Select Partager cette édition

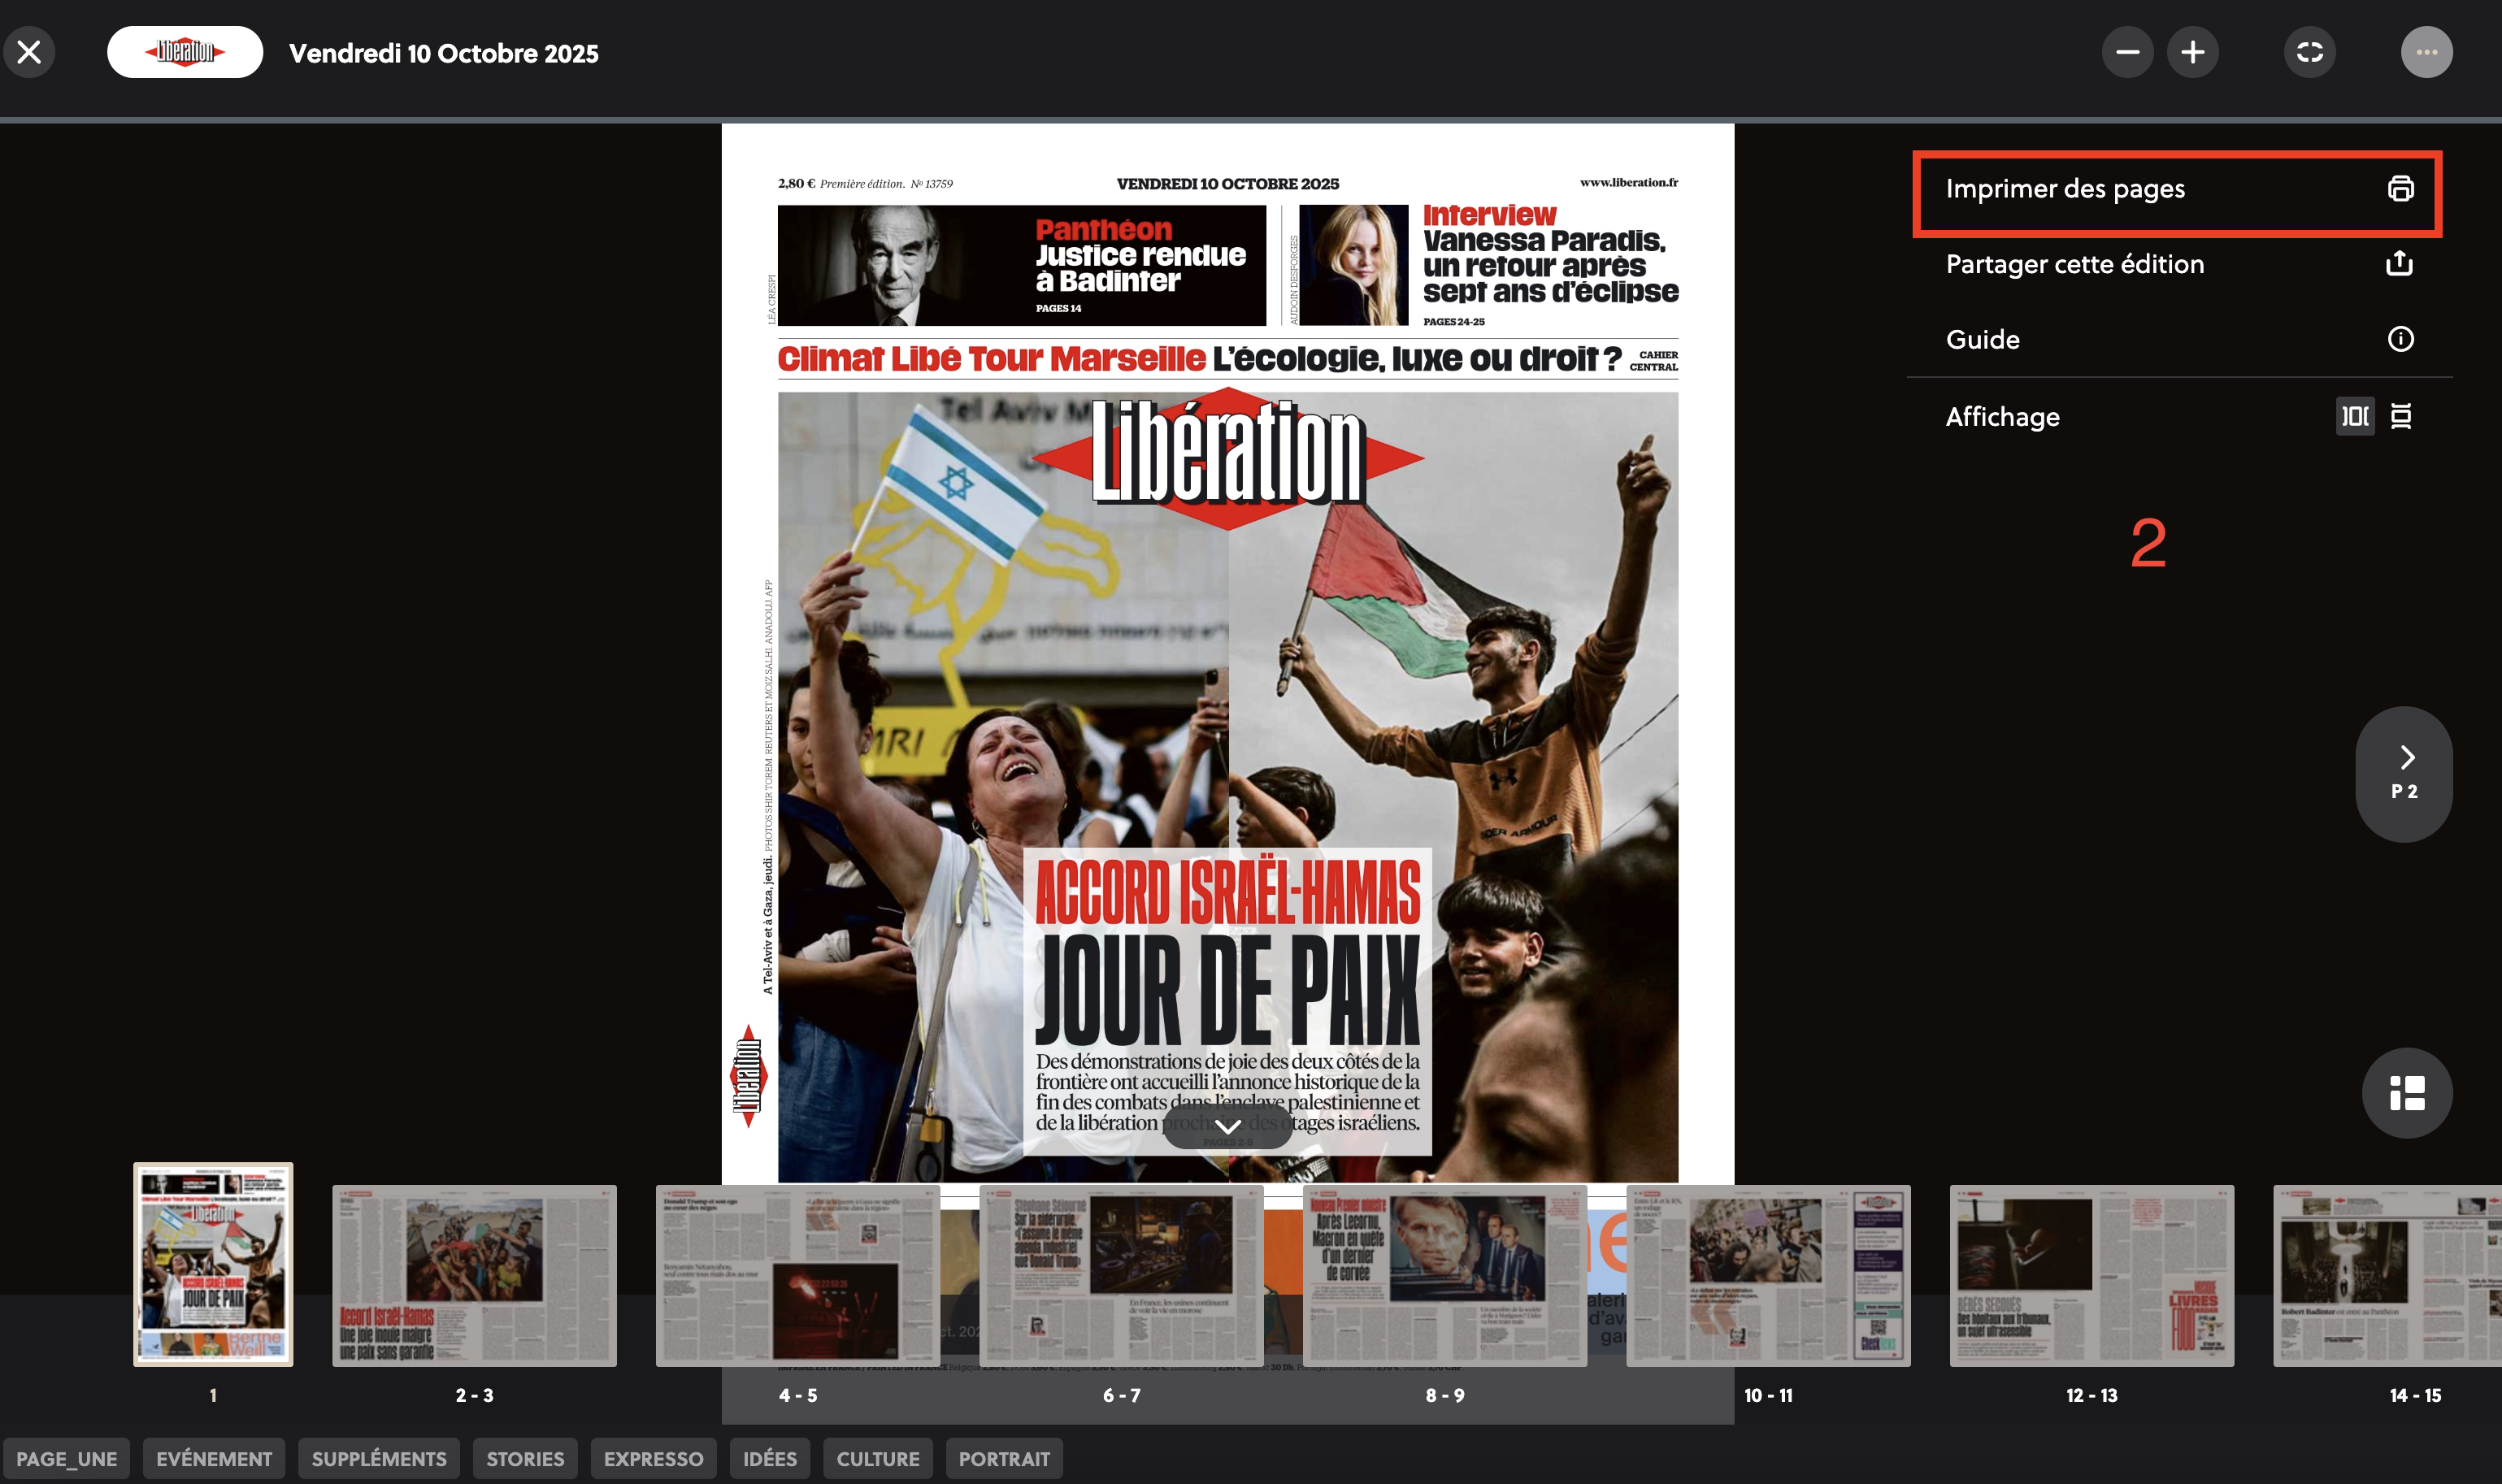[x=2178, y=264]
